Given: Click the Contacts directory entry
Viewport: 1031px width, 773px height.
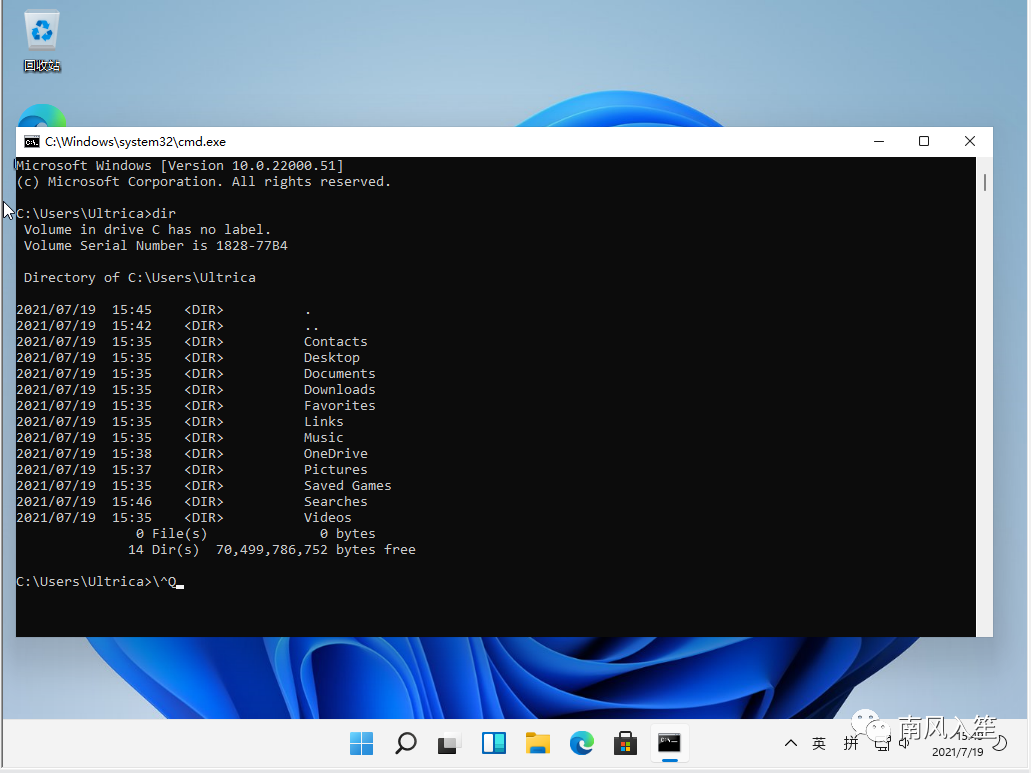Looking at the screenshot, I should click(x=335, y=342).
